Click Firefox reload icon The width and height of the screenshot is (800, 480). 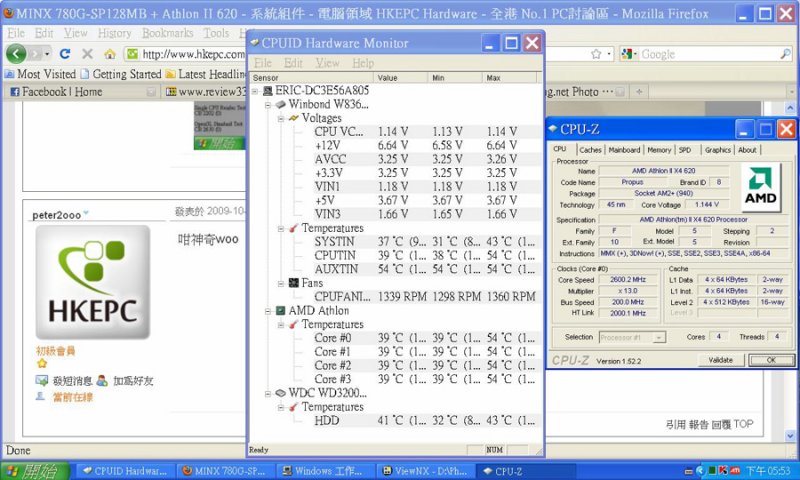click(65, 54)
